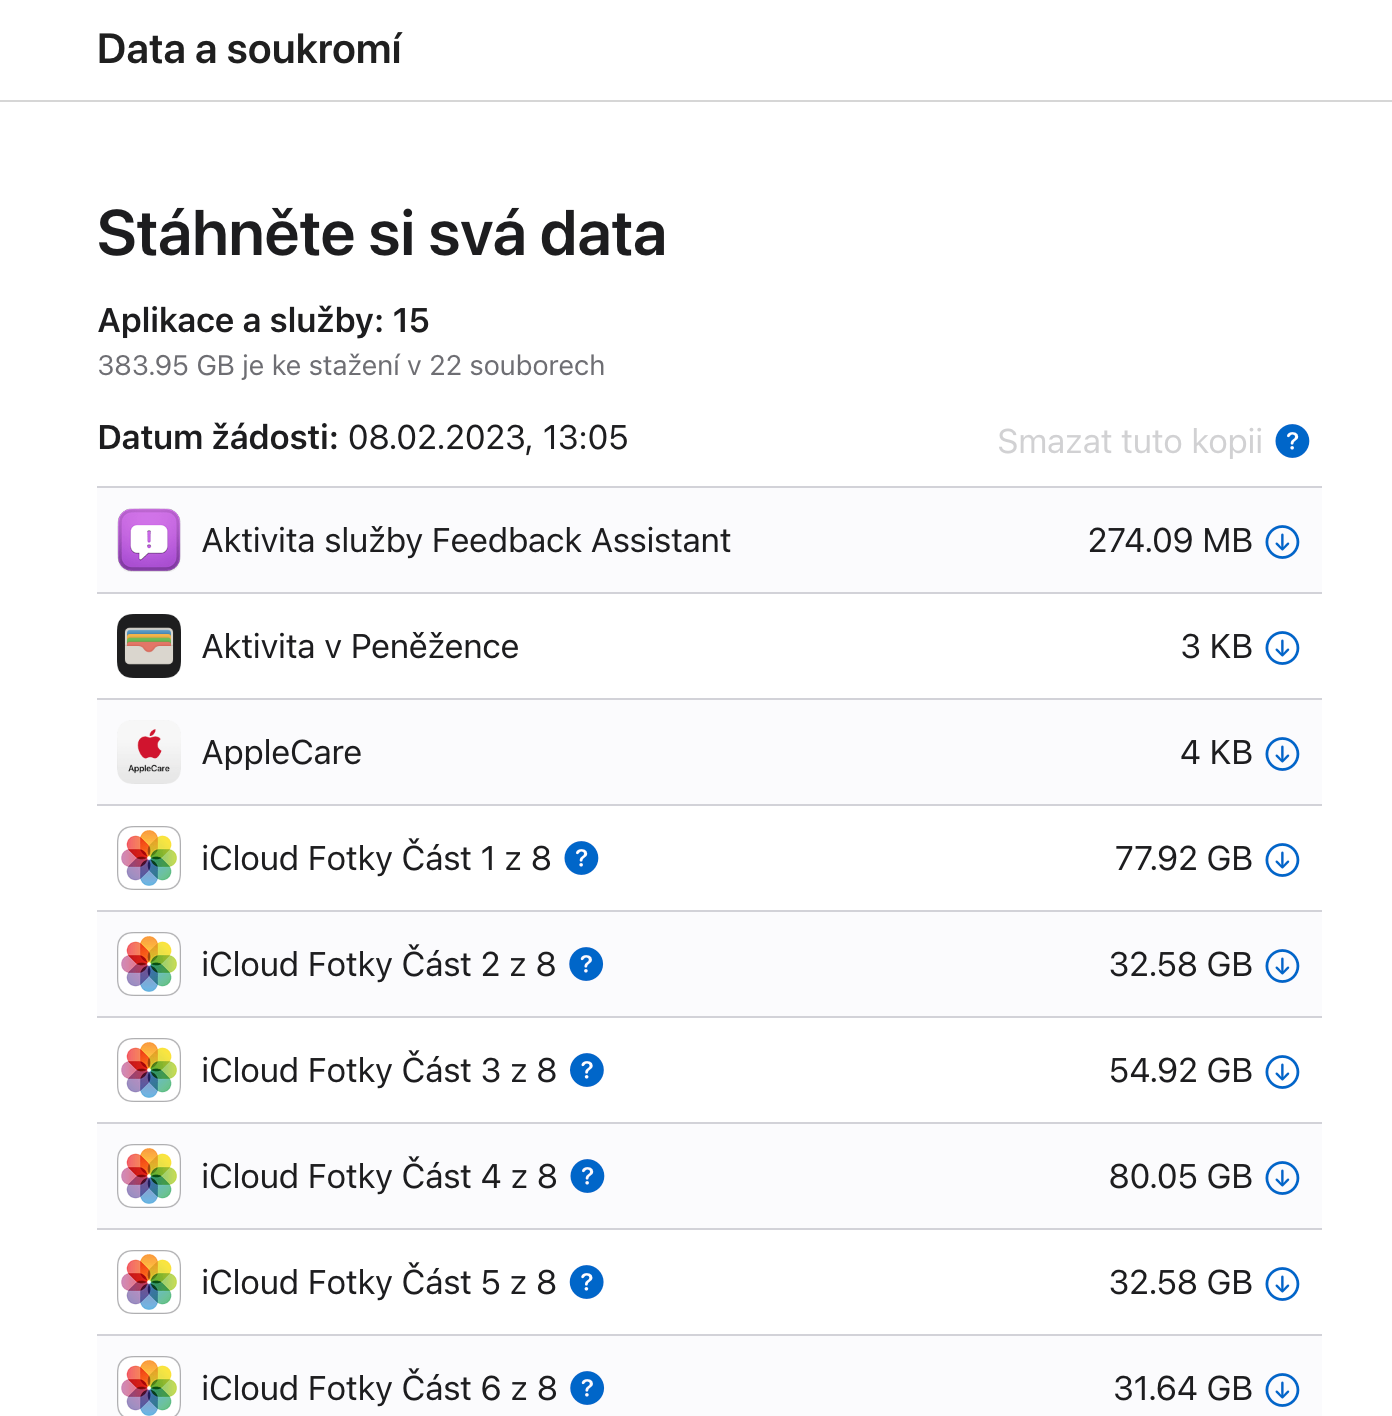This screenshot has height=1416, width=1392.
Task: Download iCloud Fotky Část 4 z 8
Action: [1282, 1178]
